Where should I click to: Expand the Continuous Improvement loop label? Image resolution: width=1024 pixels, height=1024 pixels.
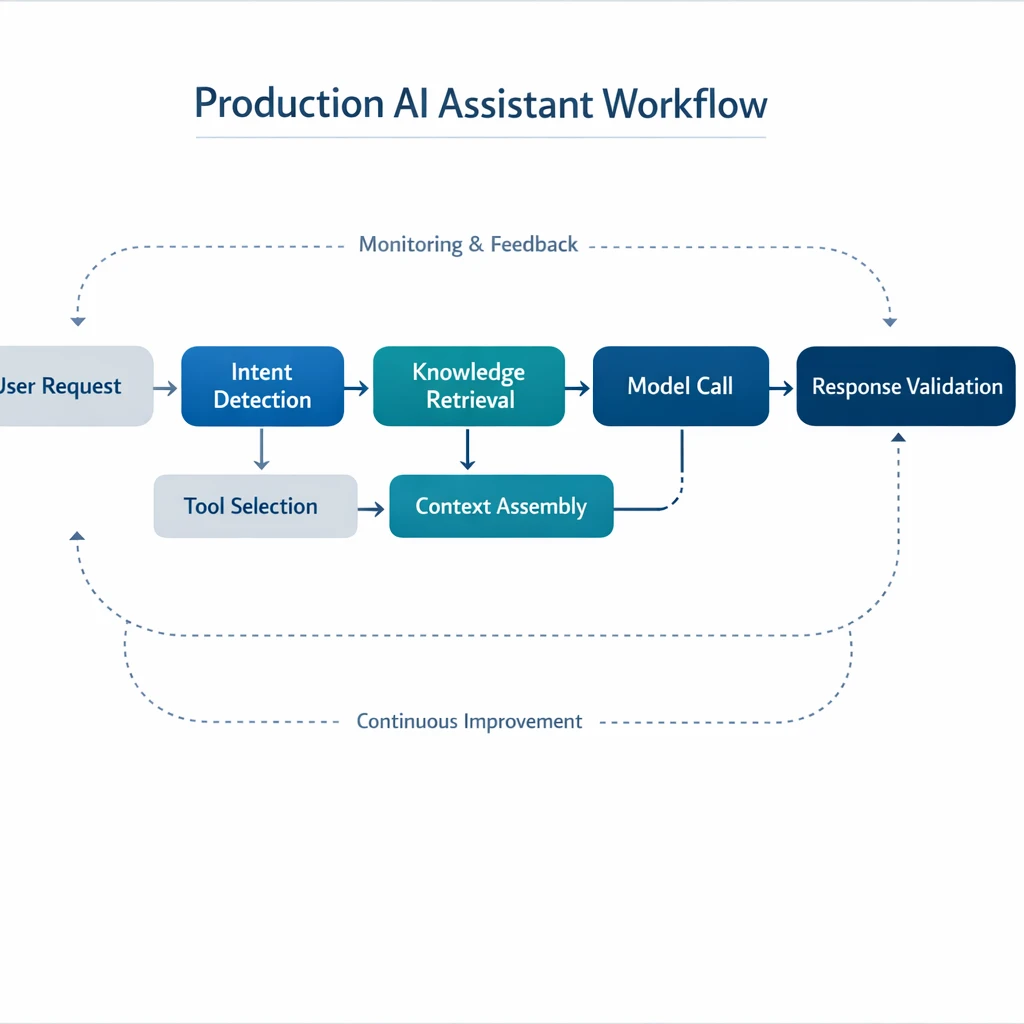469,721
